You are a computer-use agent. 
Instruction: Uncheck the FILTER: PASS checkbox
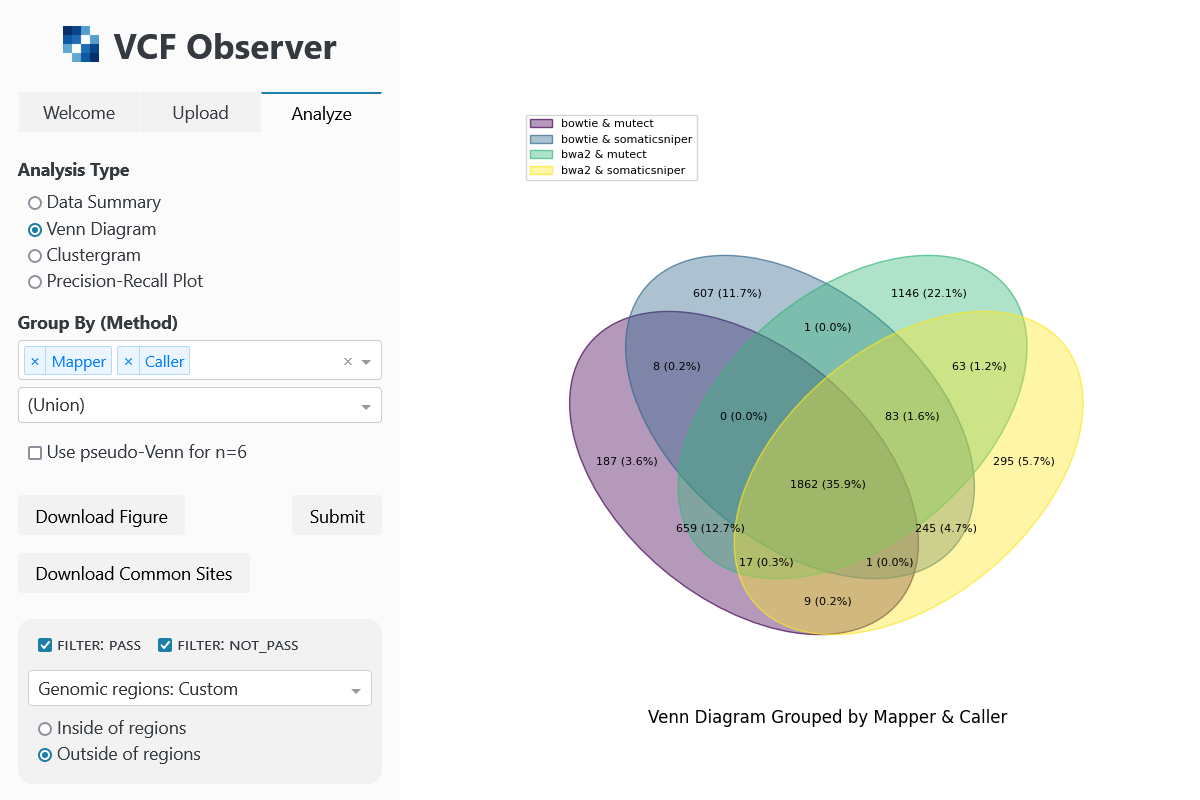[x=45, y=645]
